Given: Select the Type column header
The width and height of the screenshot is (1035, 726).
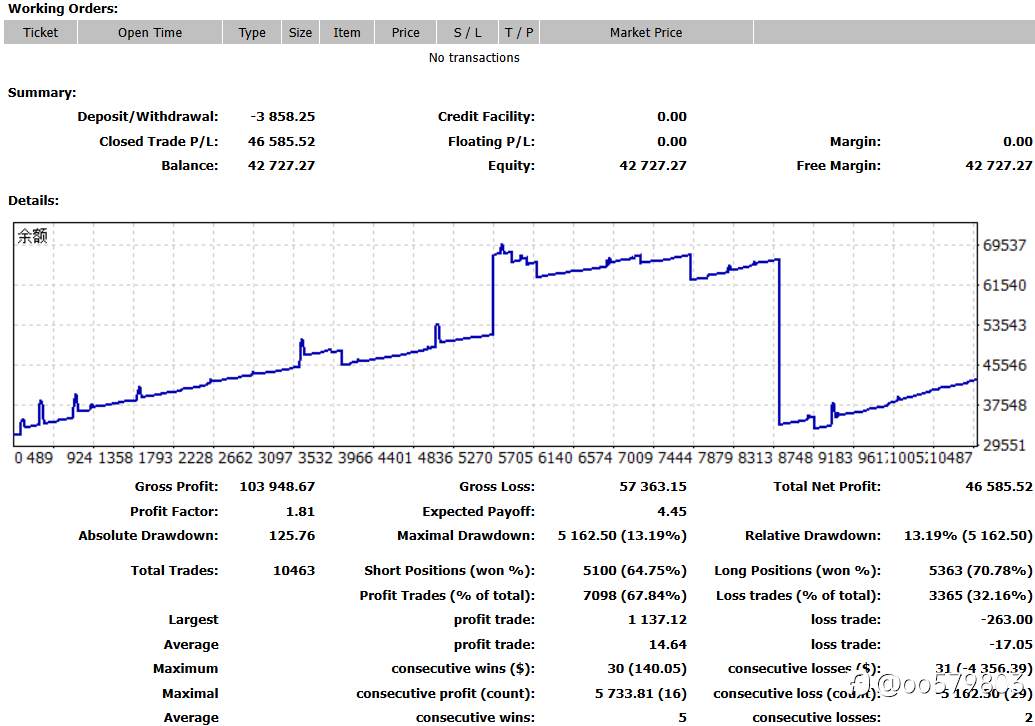Looking at the screenshot, I should click(252, 32).
